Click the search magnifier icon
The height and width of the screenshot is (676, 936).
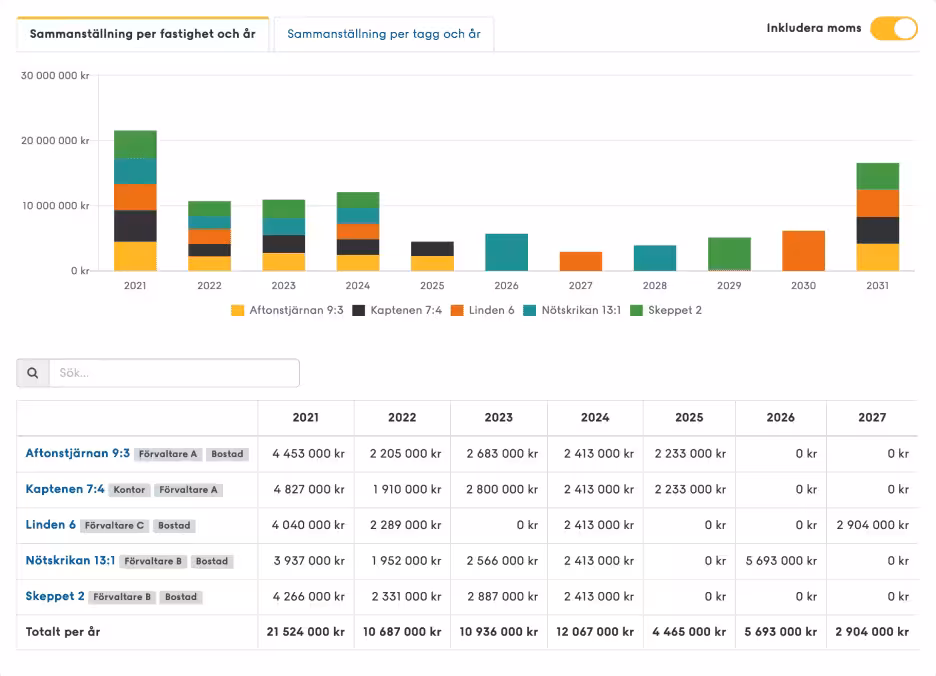[33, 373]
